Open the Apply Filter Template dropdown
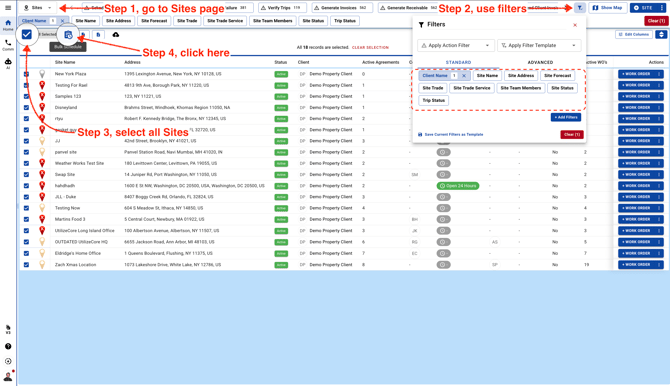Viewport: 670px width, 386px height. 539,45
